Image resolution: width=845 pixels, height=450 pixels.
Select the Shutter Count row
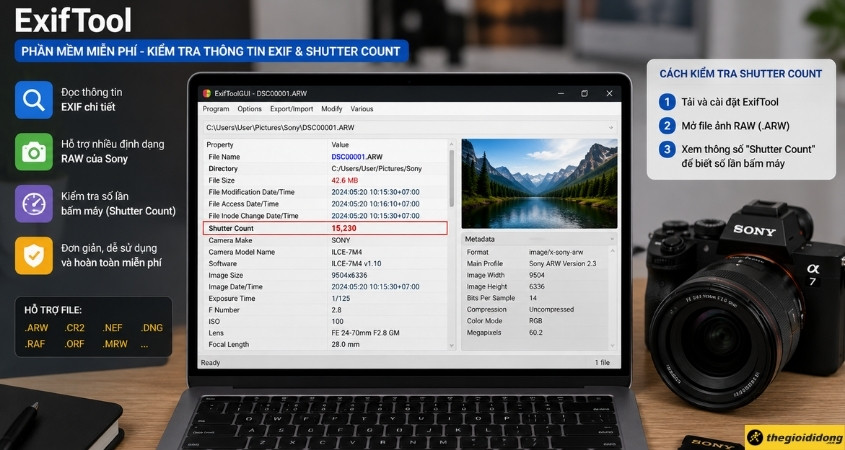(325, 228)
